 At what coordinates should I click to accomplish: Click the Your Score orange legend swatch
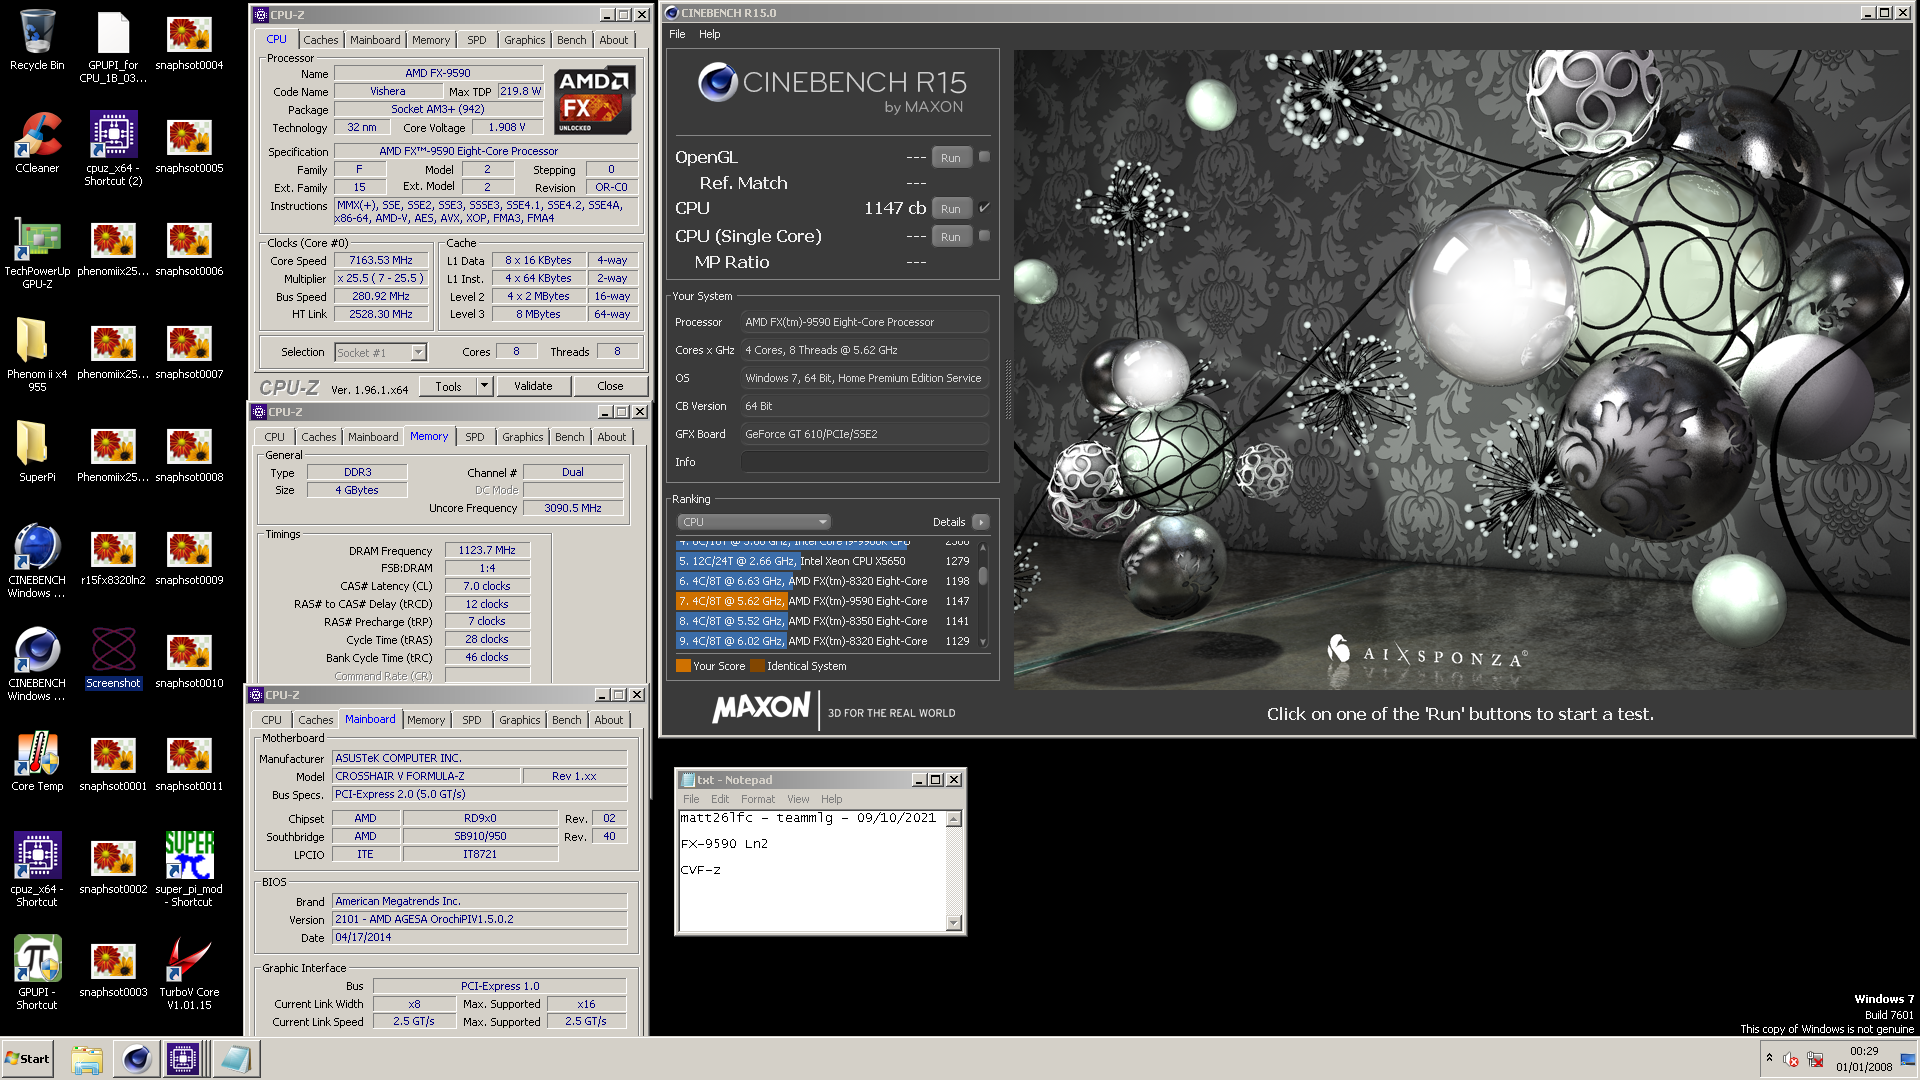(683, 666)
